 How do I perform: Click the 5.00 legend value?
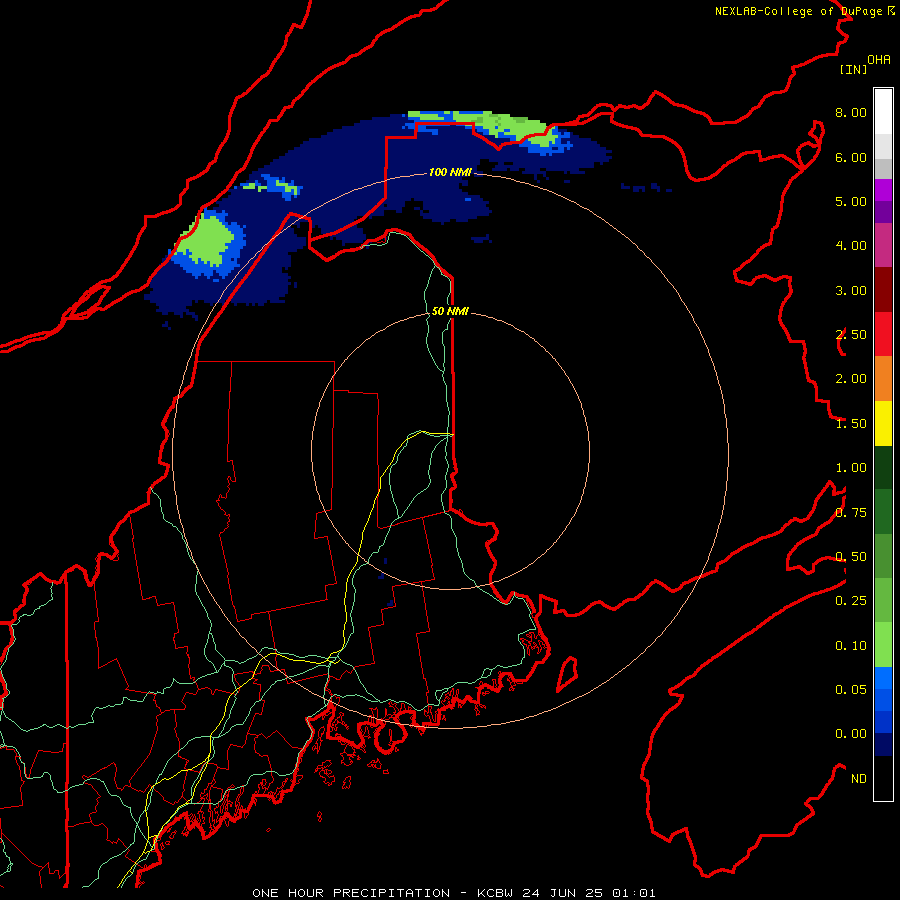pos(851,201)
